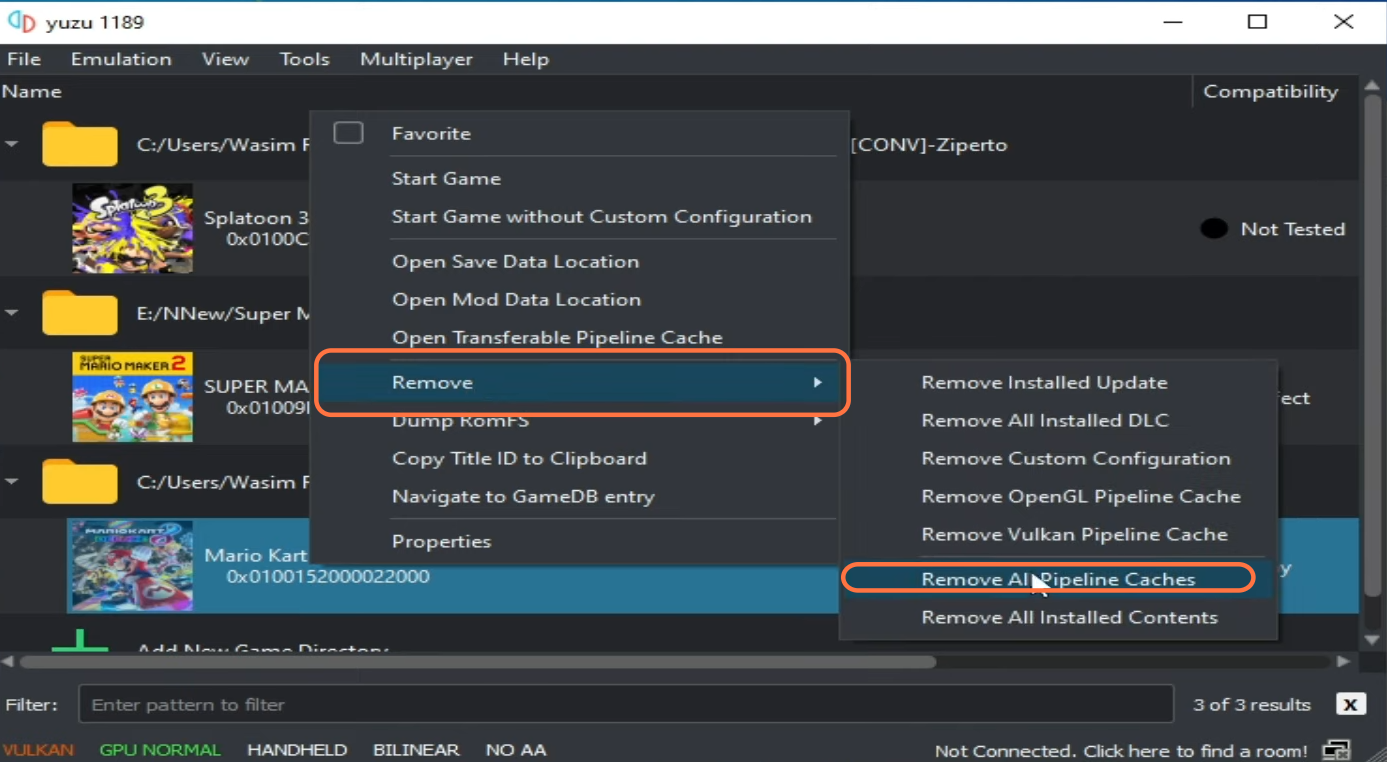The height and width of the screenshot is (762, 1387).
Task: Click the yuzu logo icon in title bar
Action: click(21, 22)
